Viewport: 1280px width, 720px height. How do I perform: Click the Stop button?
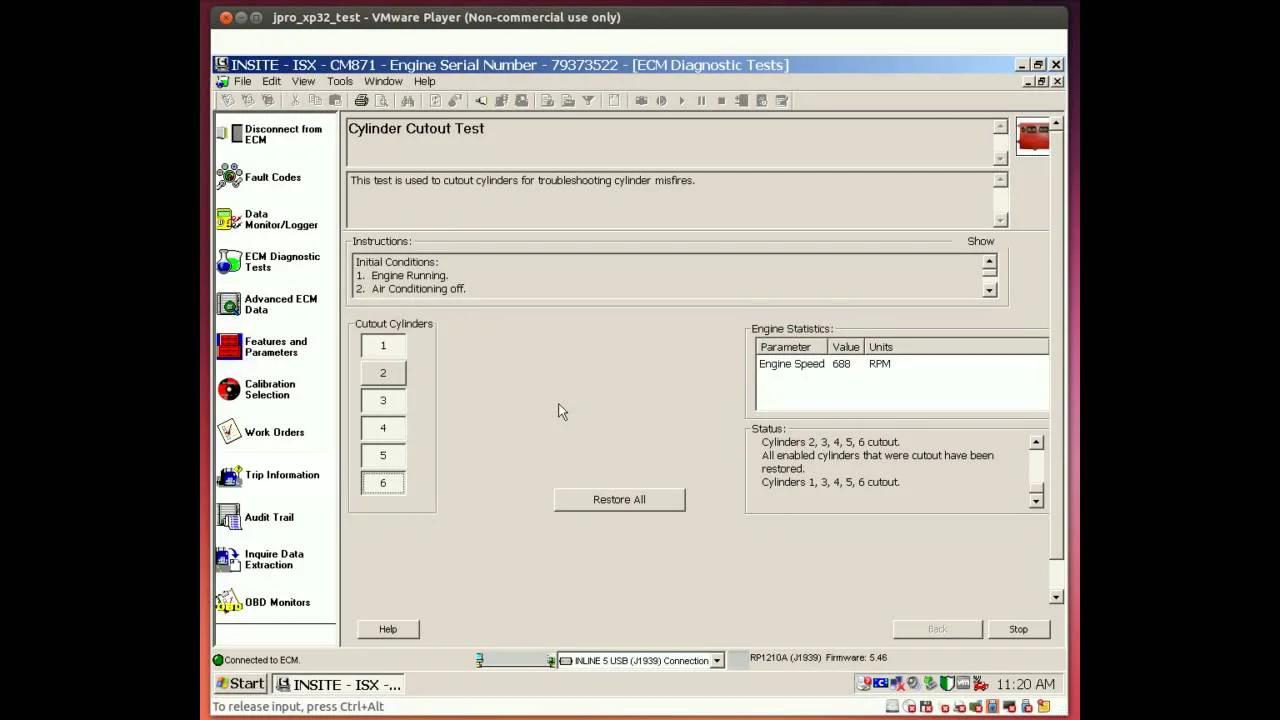click(x=1018, y=629)
